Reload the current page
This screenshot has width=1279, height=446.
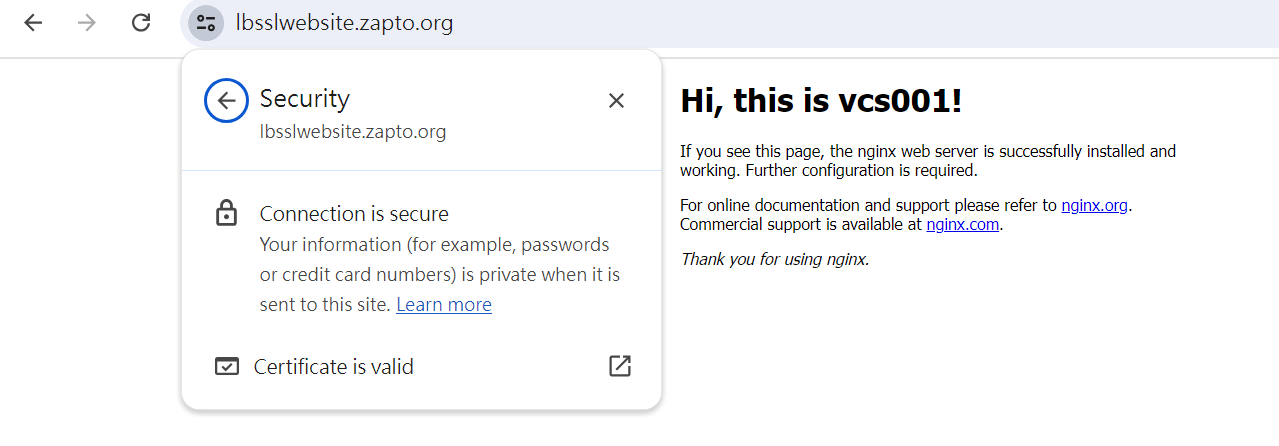pos(141,23)
